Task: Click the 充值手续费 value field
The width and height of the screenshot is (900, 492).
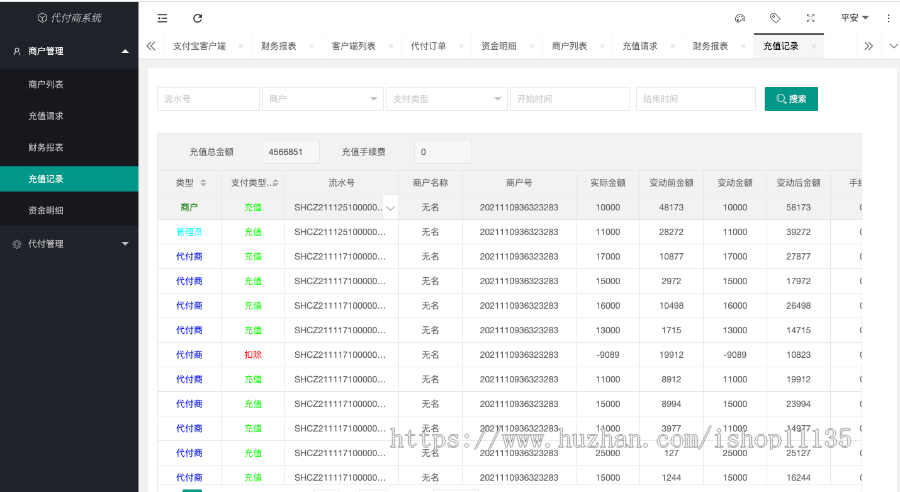Action: point(443,152)
